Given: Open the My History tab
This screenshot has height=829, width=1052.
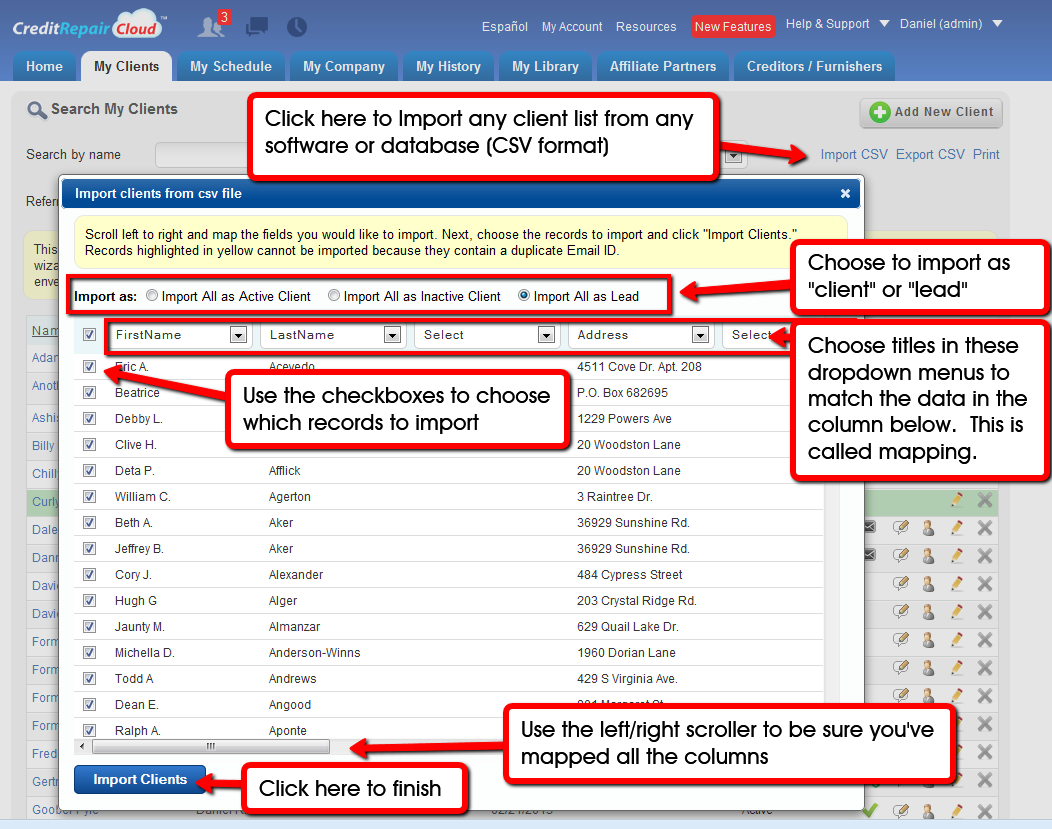Looking at the screenshot, I should tap(448, 66).
